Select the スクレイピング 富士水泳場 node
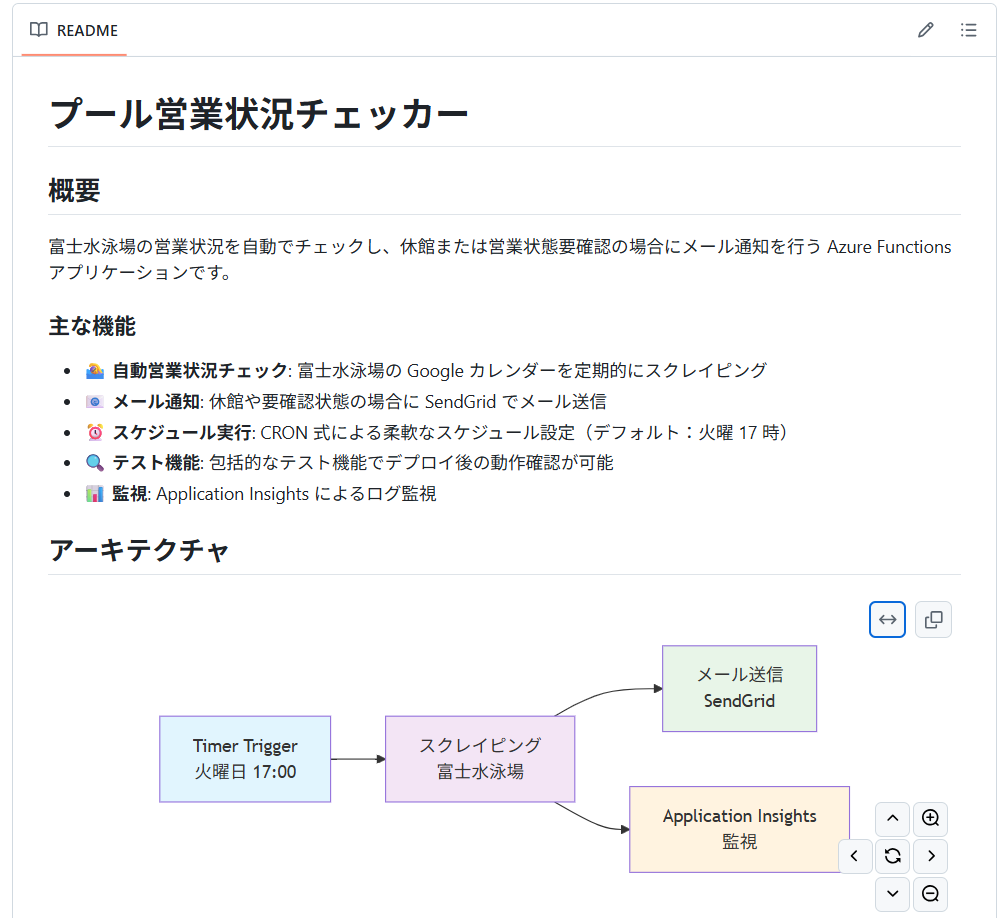This screenshot has width=1005, height=918. pos(480,759)
